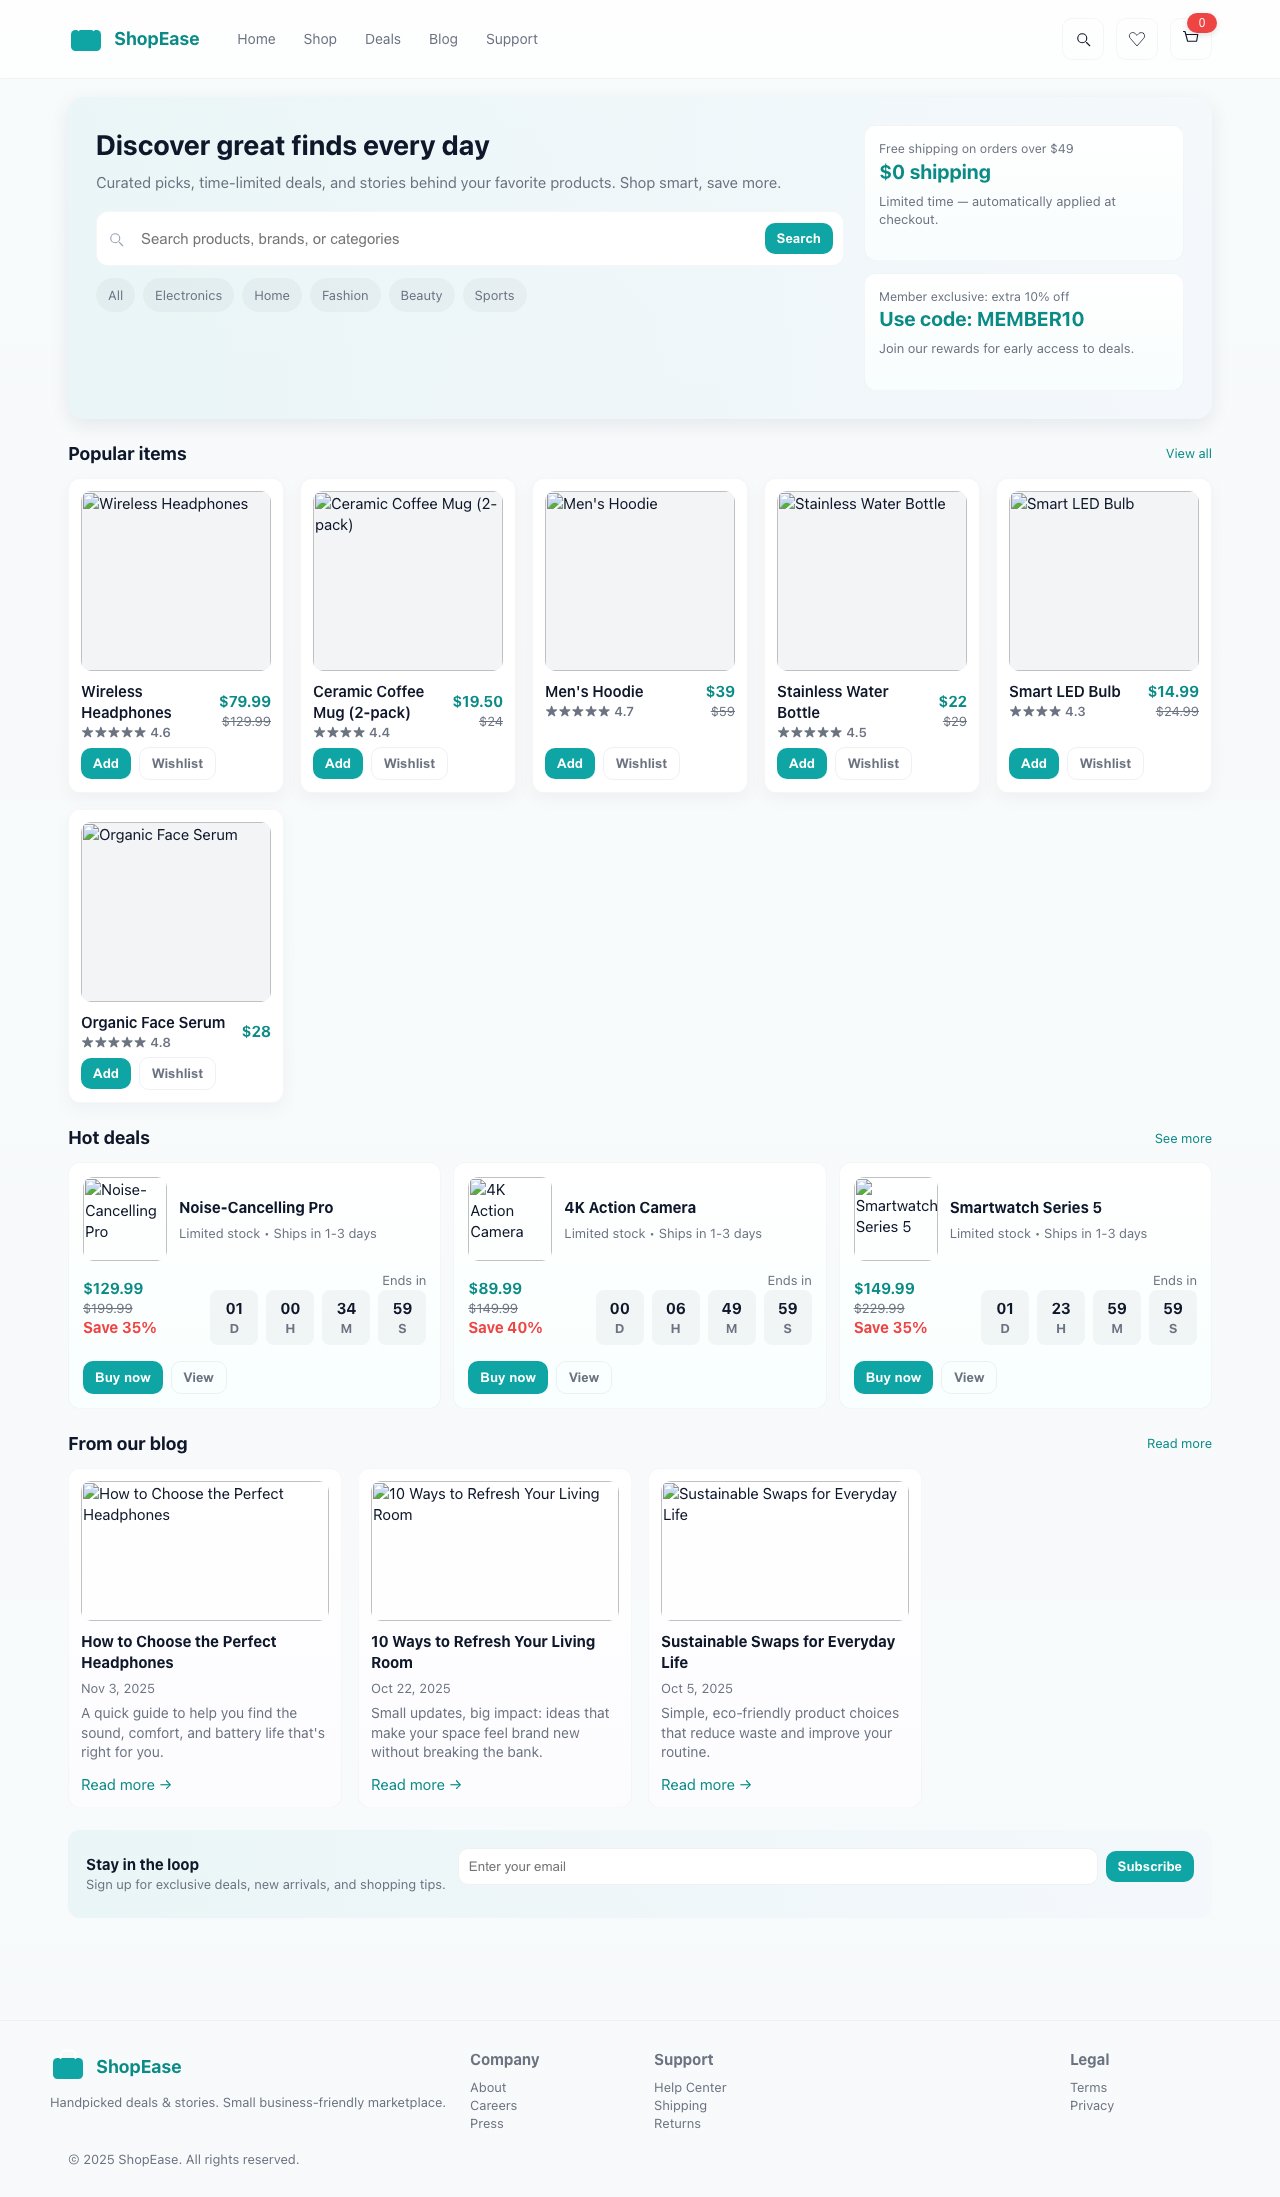Viewport: 1280px width, 2197px height.
Task: Open the search icon in the header
Action: tap(1083, 39)
